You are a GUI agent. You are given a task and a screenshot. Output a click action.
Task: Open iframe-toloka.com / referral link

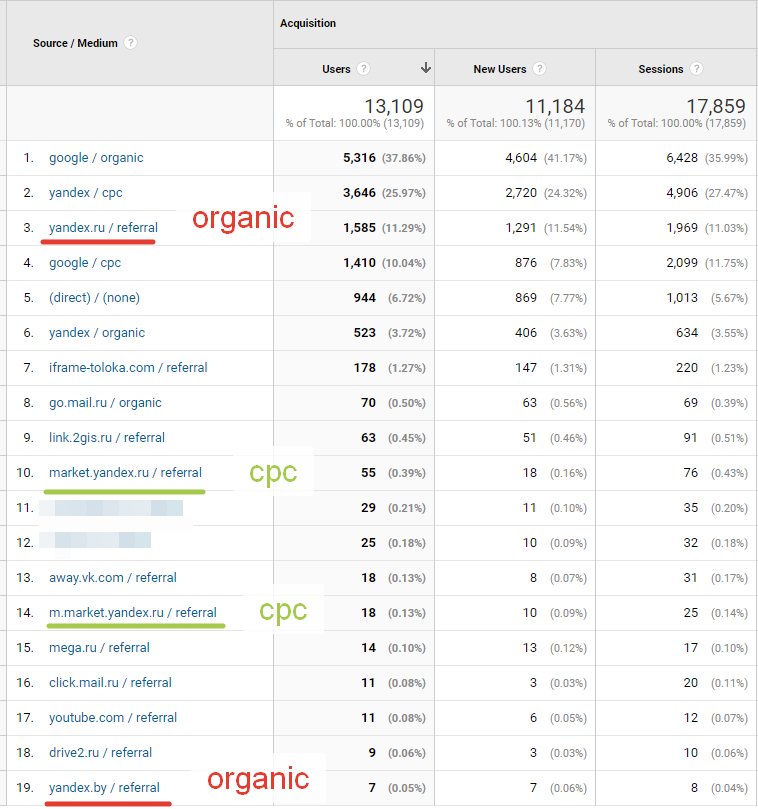128,367
